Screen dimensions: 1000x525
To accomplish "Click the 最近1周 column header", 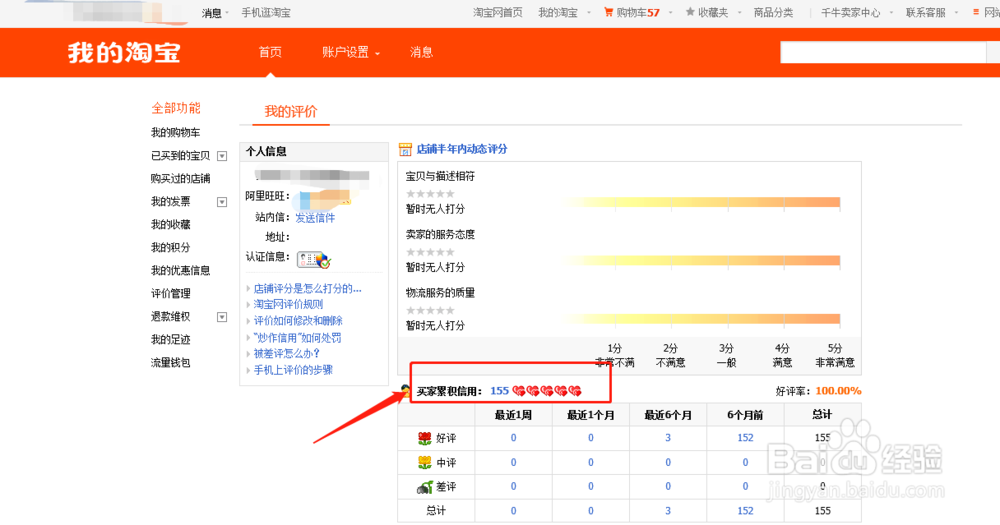I will 513,415.
